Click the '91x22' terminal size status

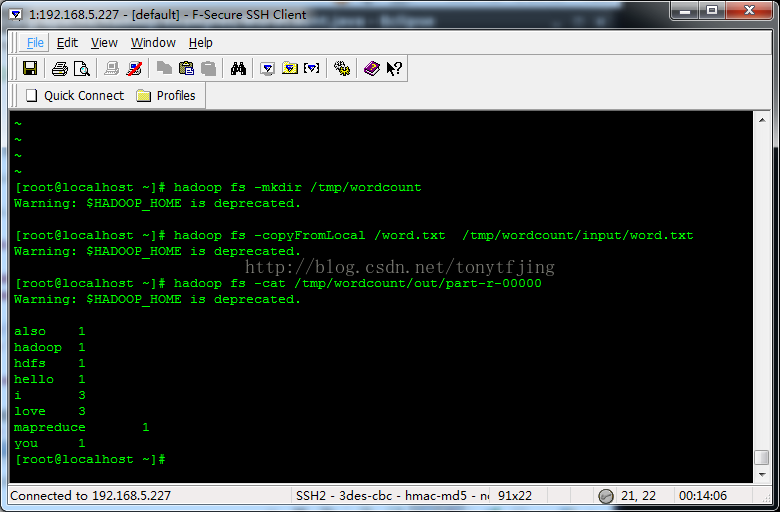point(515,496)
